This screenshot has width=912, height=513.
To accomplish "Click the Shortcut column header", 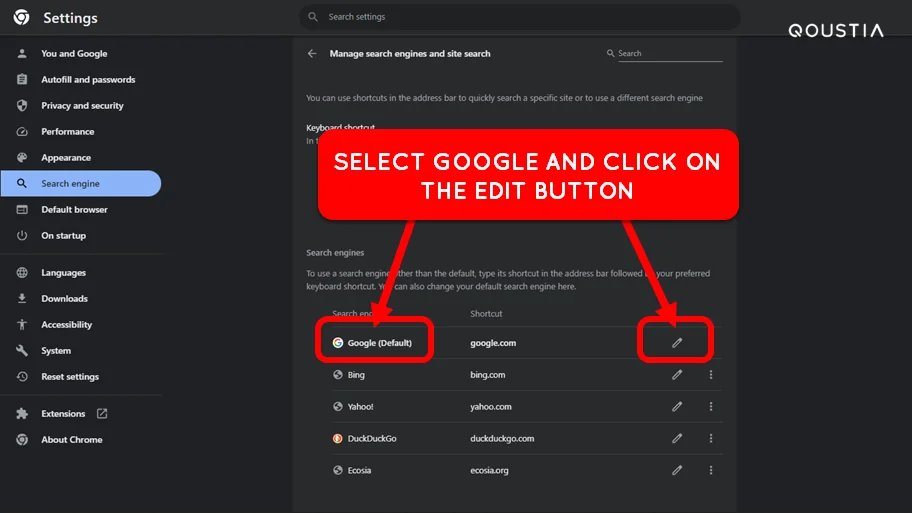I will [x=486, y=314].
